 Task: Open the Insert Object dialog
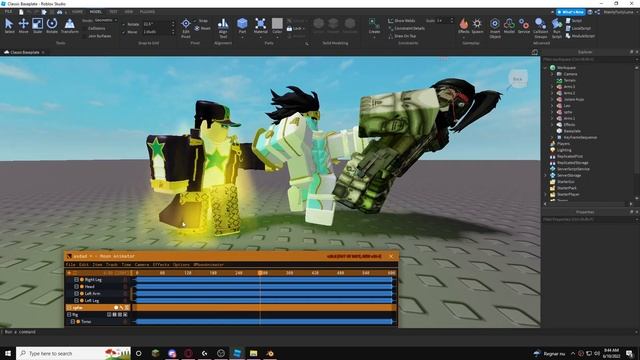click(495, 27)
